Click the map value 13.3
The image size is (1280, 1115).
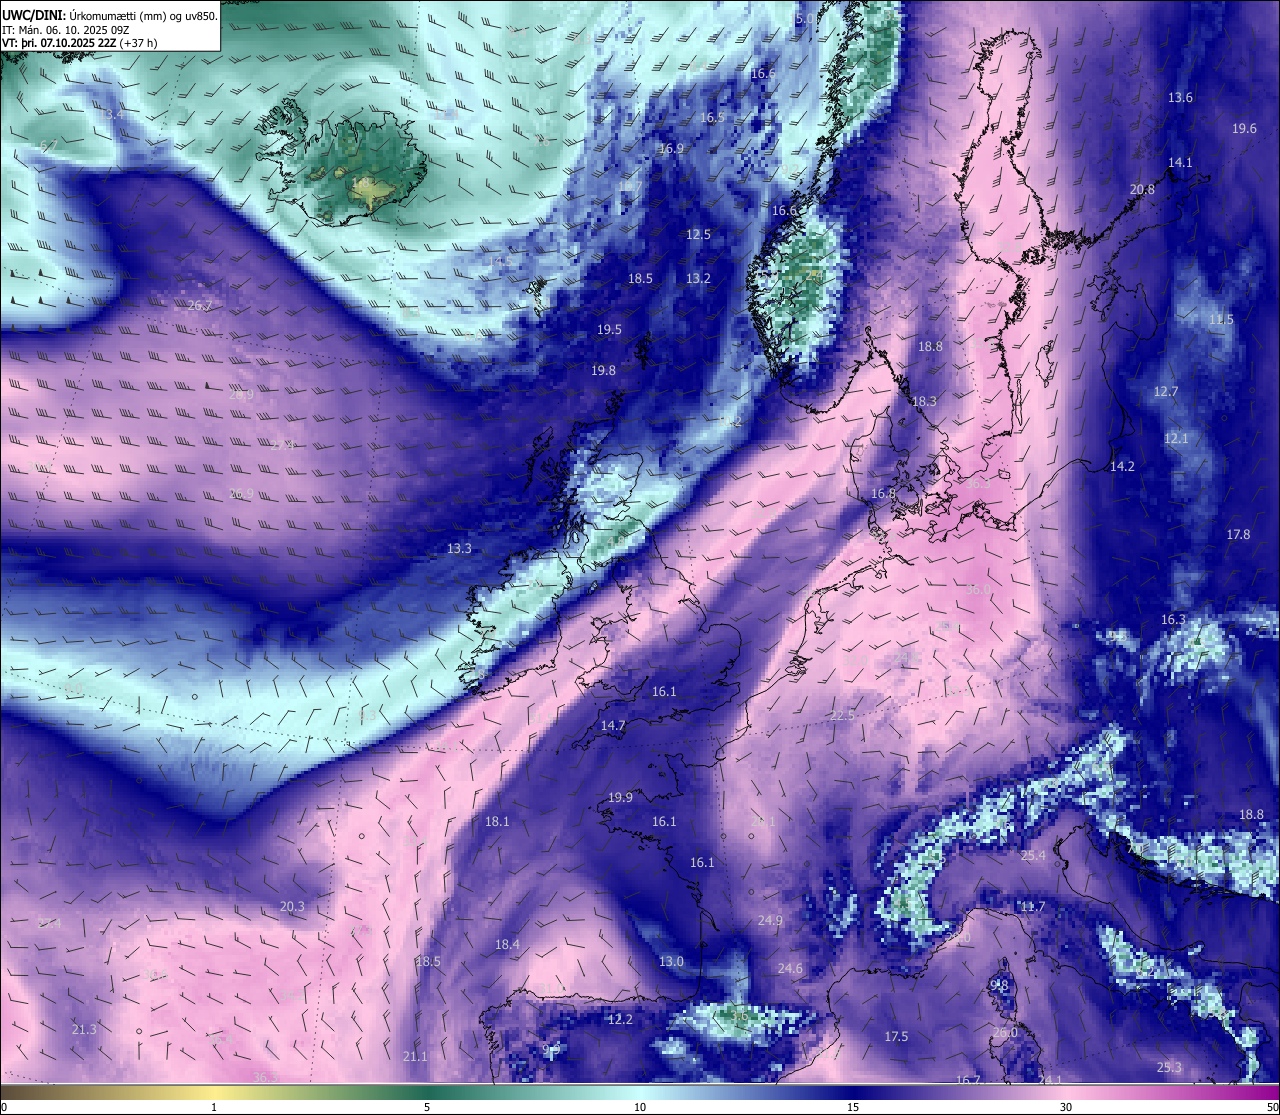pos(459,549)
